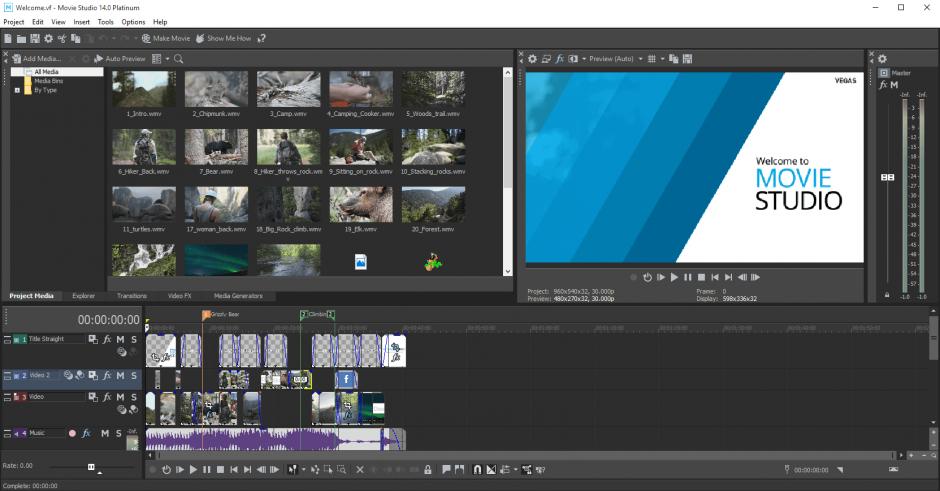Expand the By Type tree node
940x491 pixels.
point(17,90)
